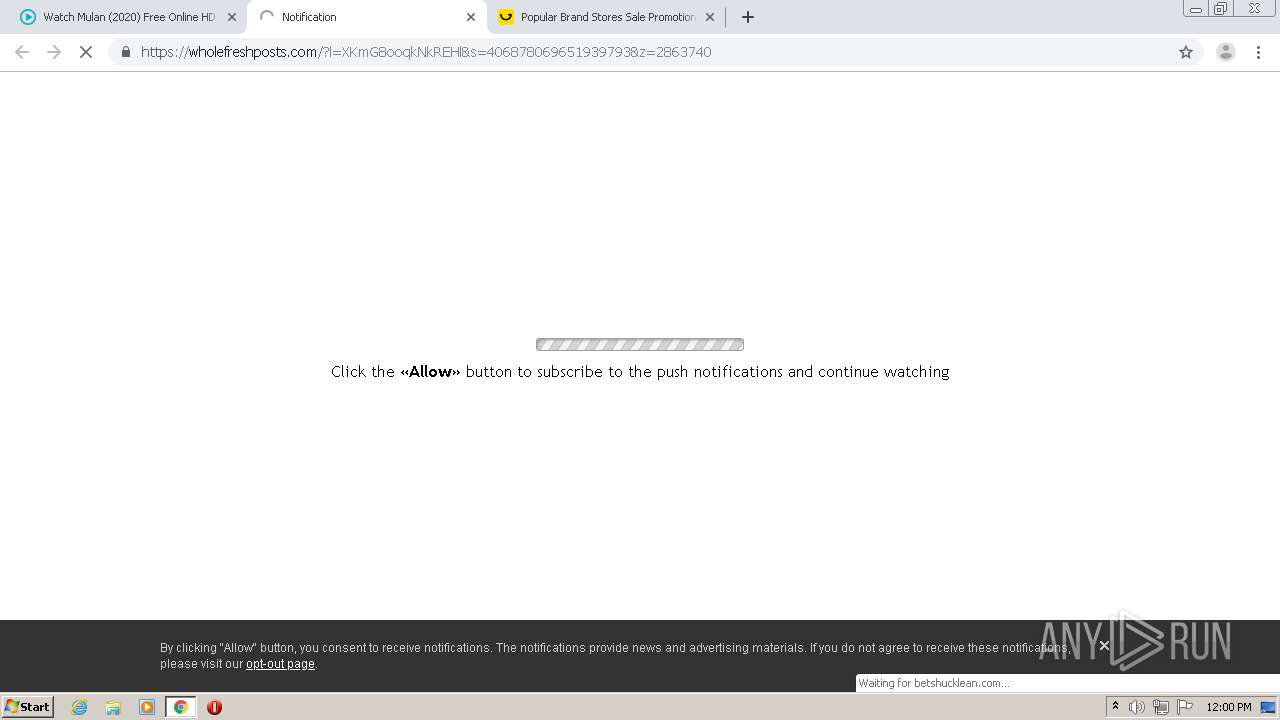The height and width of the screenshot is (720, 1280).
Task: Go forward to next page
Action: 54,52
